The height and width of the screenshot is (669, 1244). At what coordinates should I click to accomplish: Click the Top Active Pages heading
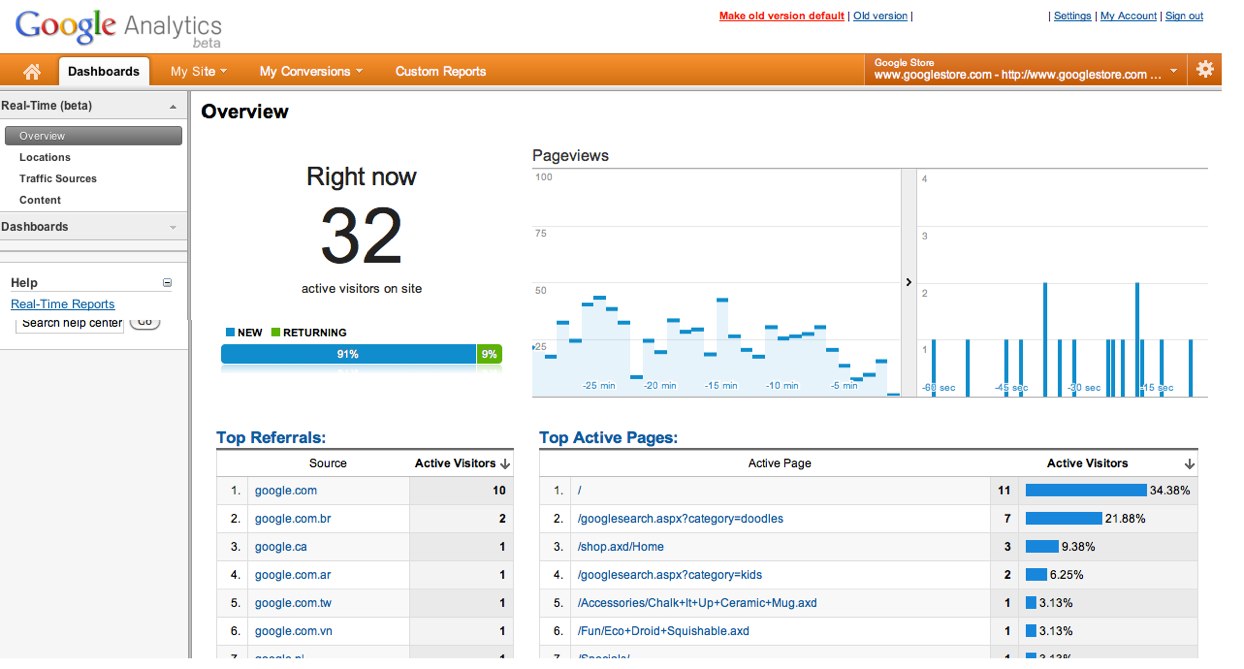coord(608,437)
